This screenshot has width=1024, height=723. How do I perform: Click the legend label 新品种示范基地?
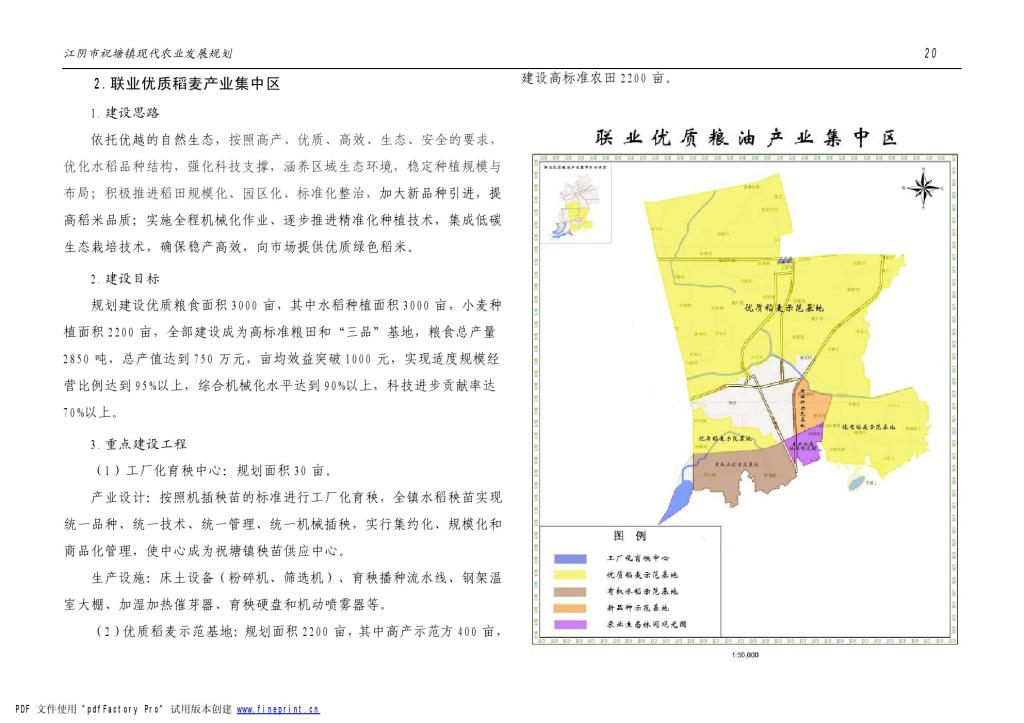pyautogui.click(x=638, y=607)
